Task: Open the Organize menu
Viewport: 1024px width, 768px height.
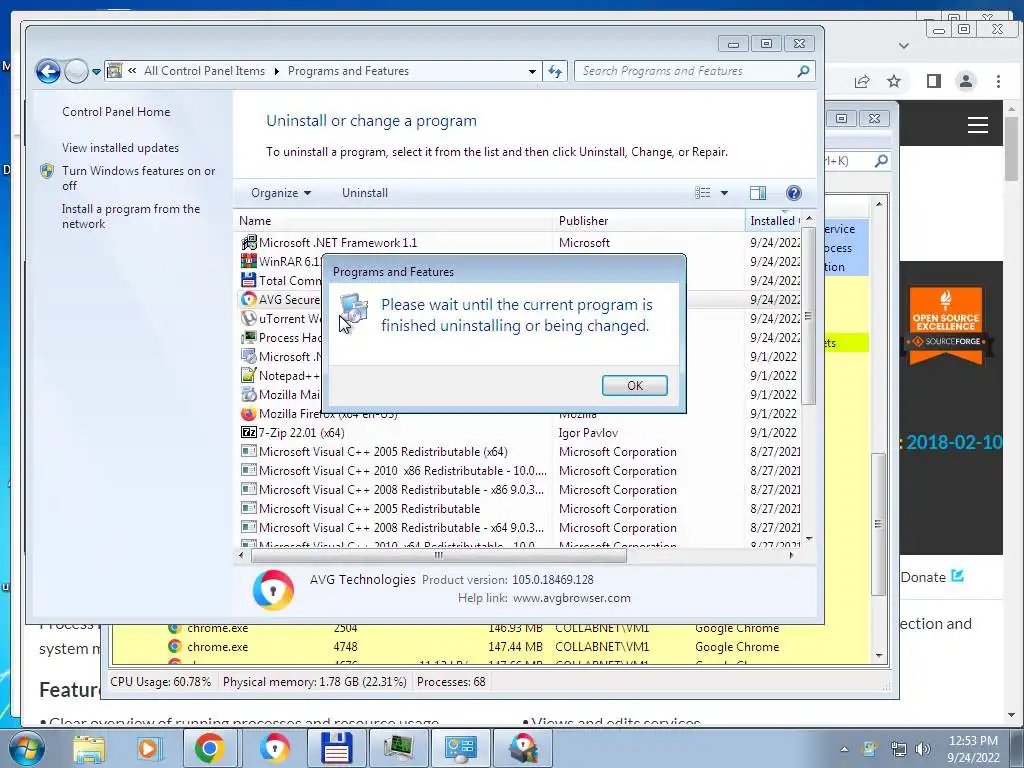Action: pos(281,193)
